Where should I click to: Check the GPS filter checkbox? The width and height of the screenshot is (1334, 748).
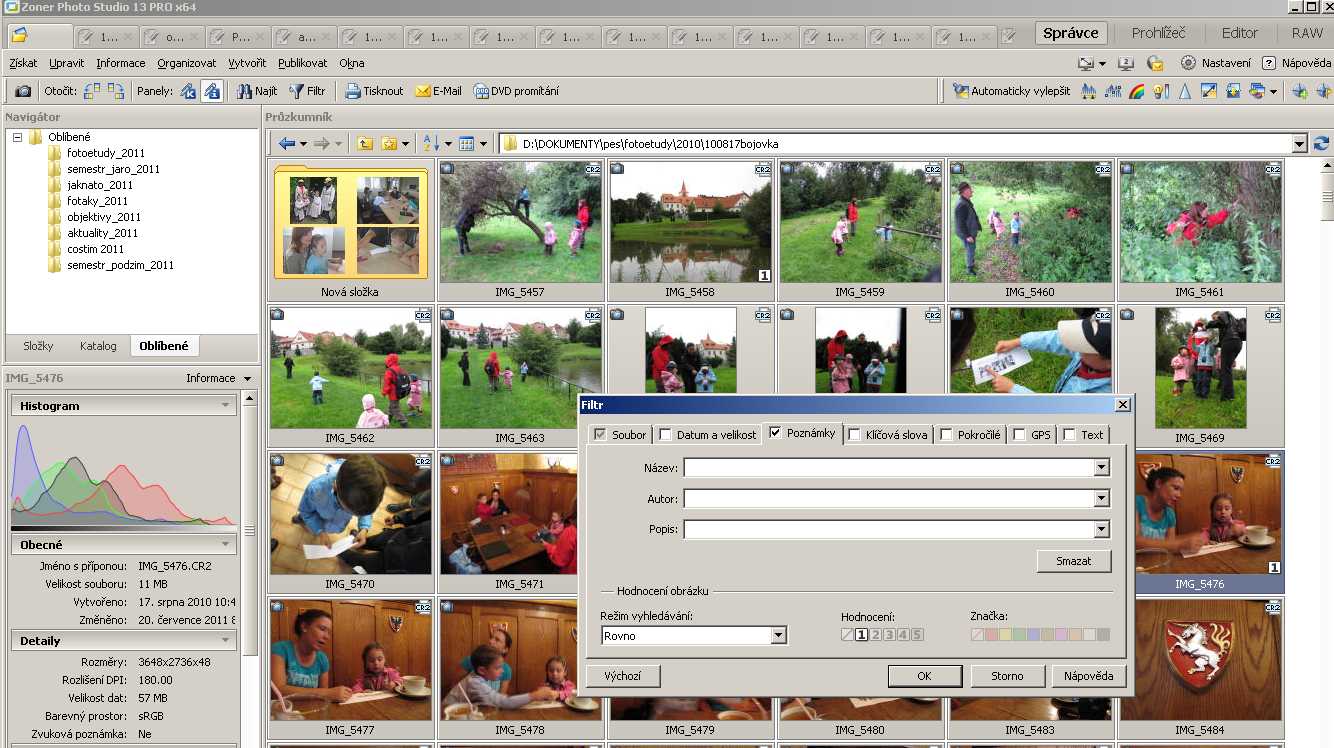[x=1019, y=435]
